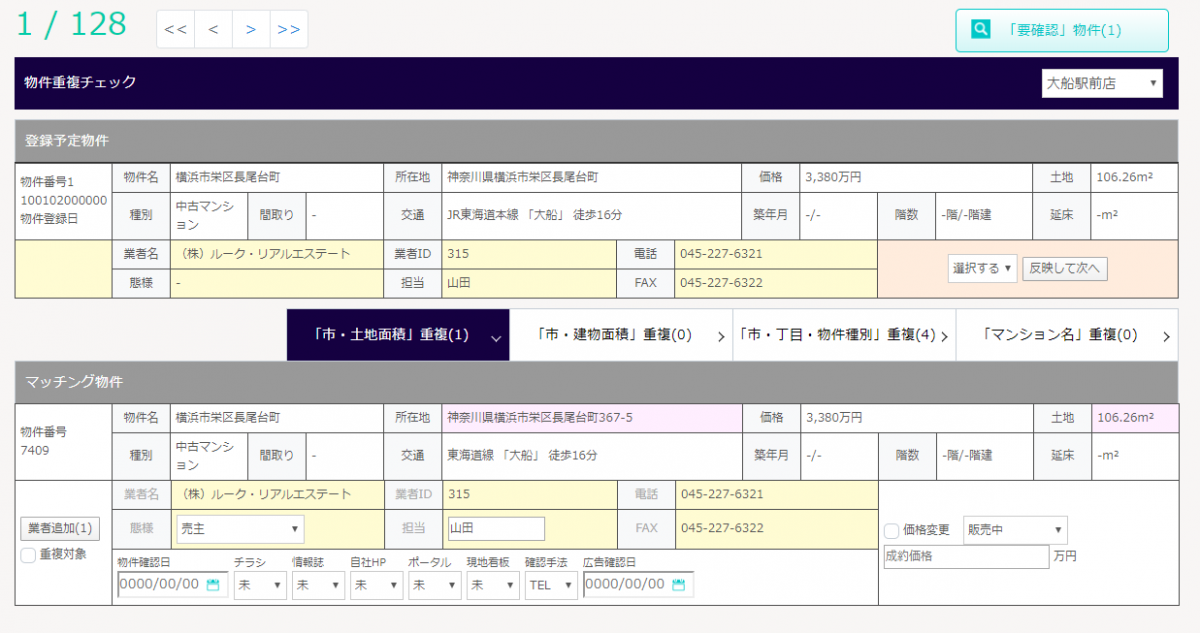Viewport: 1200px width, 633px height.
Task: Go to first record with << button
Action: click(175, 29)
